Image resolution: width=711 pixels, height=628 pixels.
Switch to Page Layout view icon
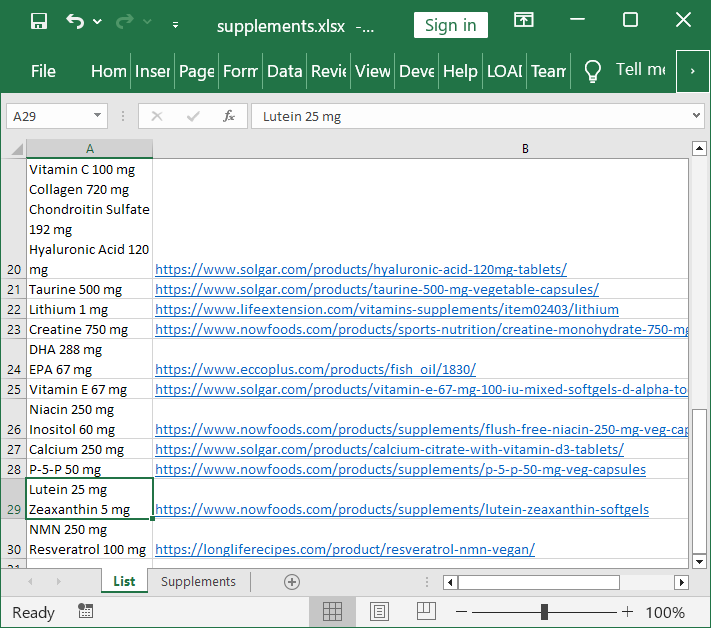pyautogui.click(x=379, y=612)
